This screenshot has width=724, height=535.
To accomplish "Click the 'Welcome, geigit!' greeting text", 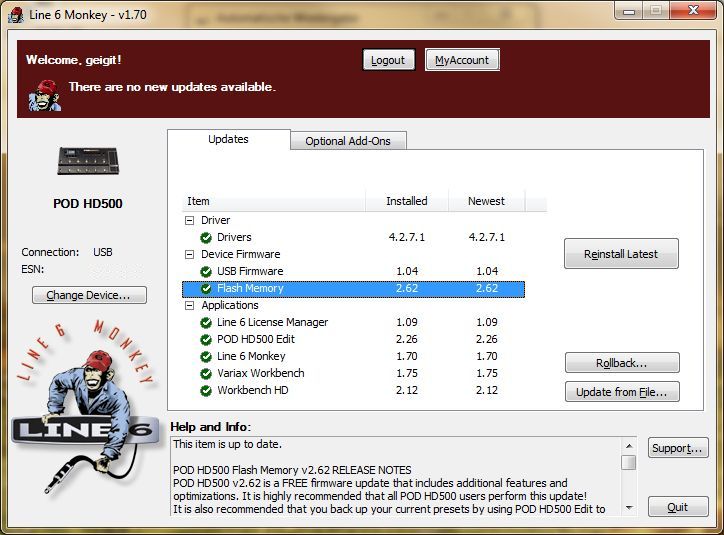I will (x=73, y=60).
